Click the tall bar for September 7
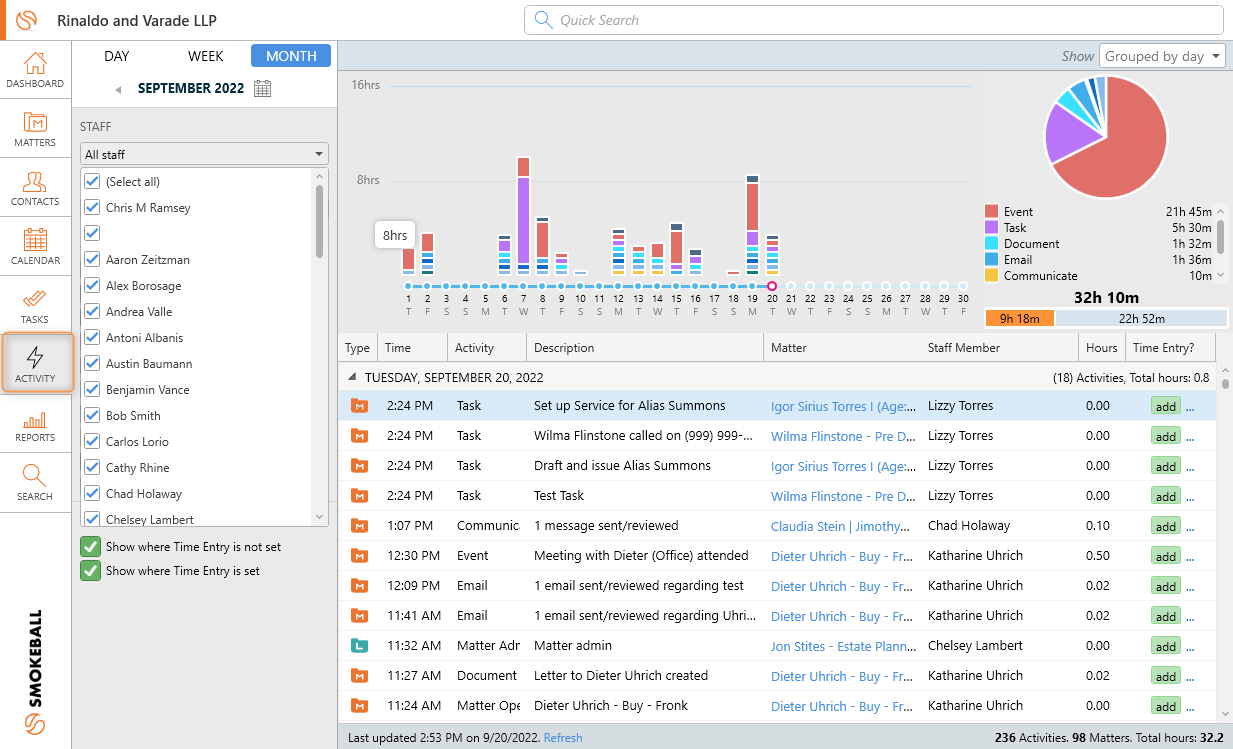The width and height of the screenshot is (1233, 749). (x=523, y=215)
